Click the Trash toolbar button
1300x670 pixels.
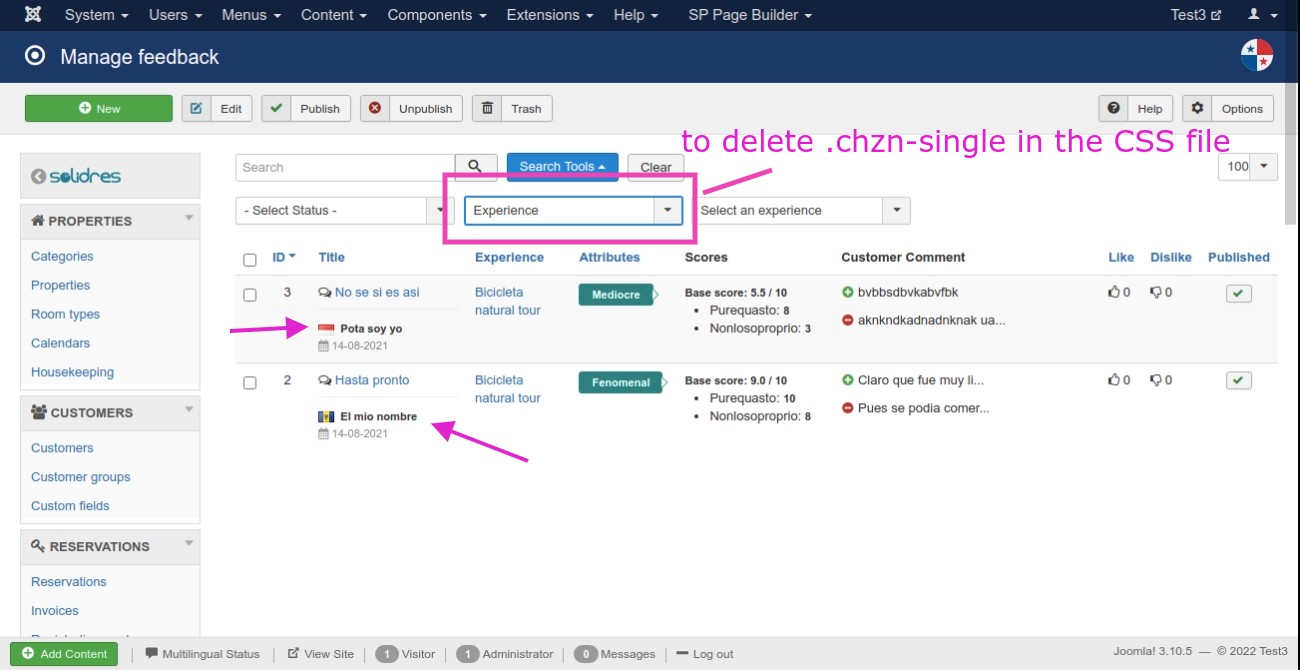(x=512, y=109)
